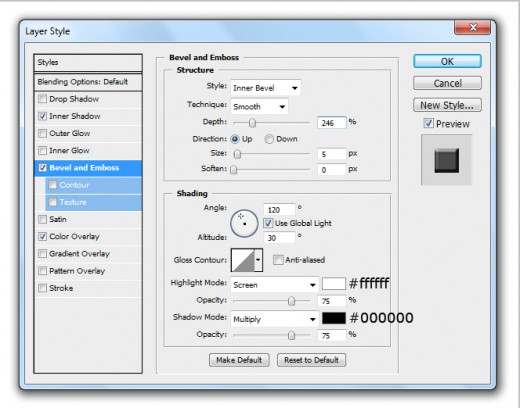This screenshot has width=520, height=408.
Task: Select the Styles entry in the list
Action: (x=88, y=62)
